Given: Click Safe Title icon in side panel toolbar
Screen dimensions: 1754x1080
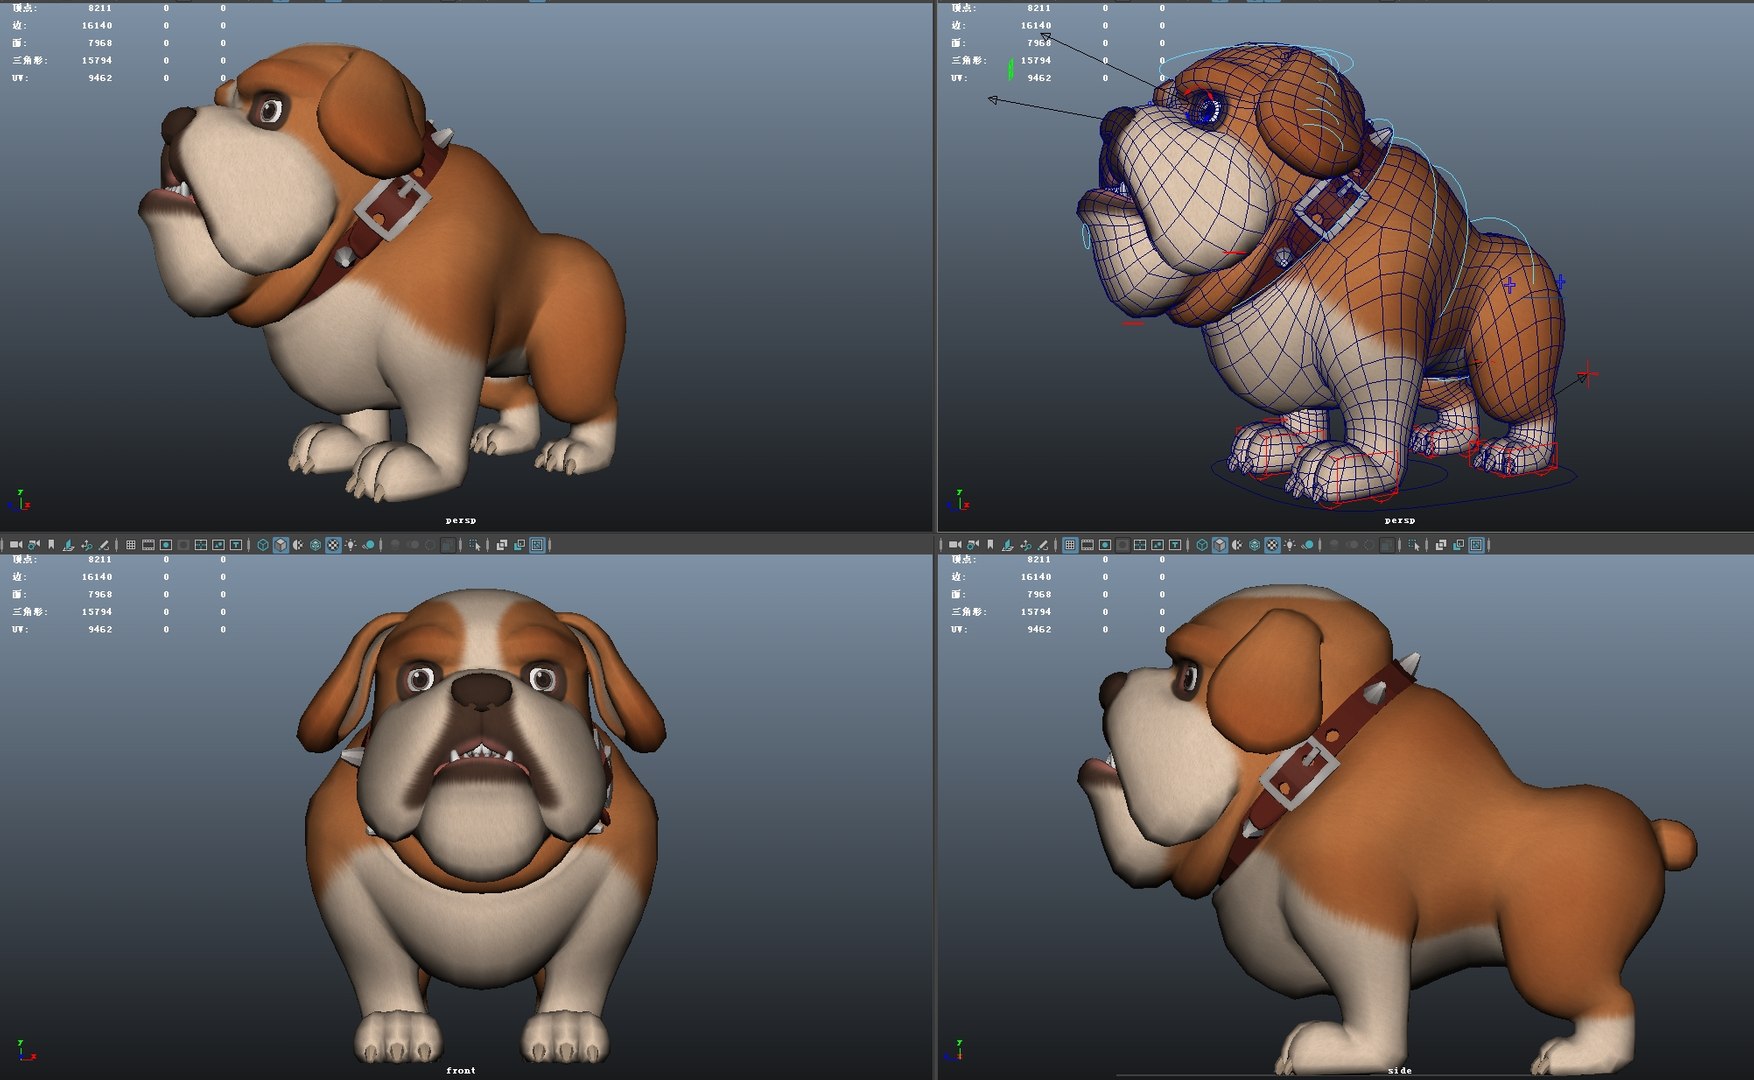Looking at the screenshot, I should click(x=1175, y=545).
